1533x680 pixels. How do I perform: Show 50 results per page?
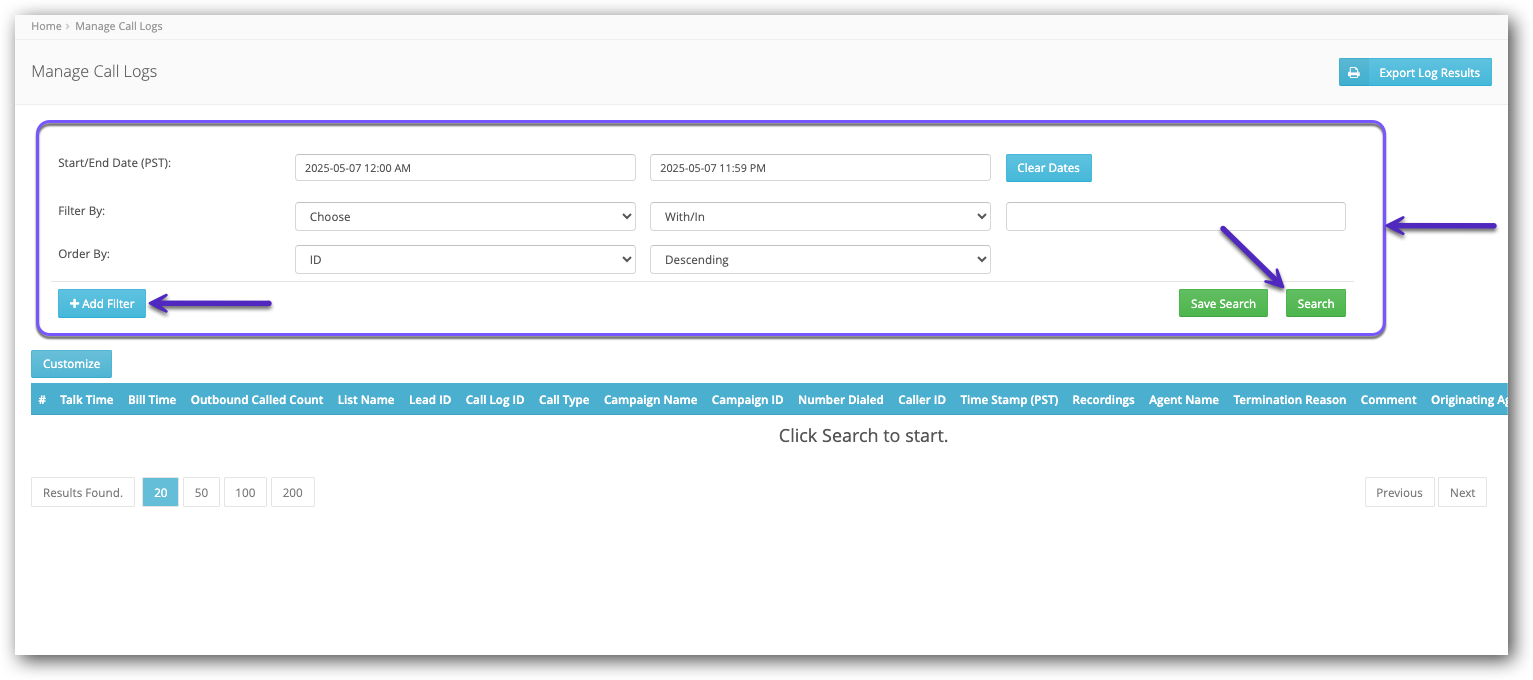(201, 492)
